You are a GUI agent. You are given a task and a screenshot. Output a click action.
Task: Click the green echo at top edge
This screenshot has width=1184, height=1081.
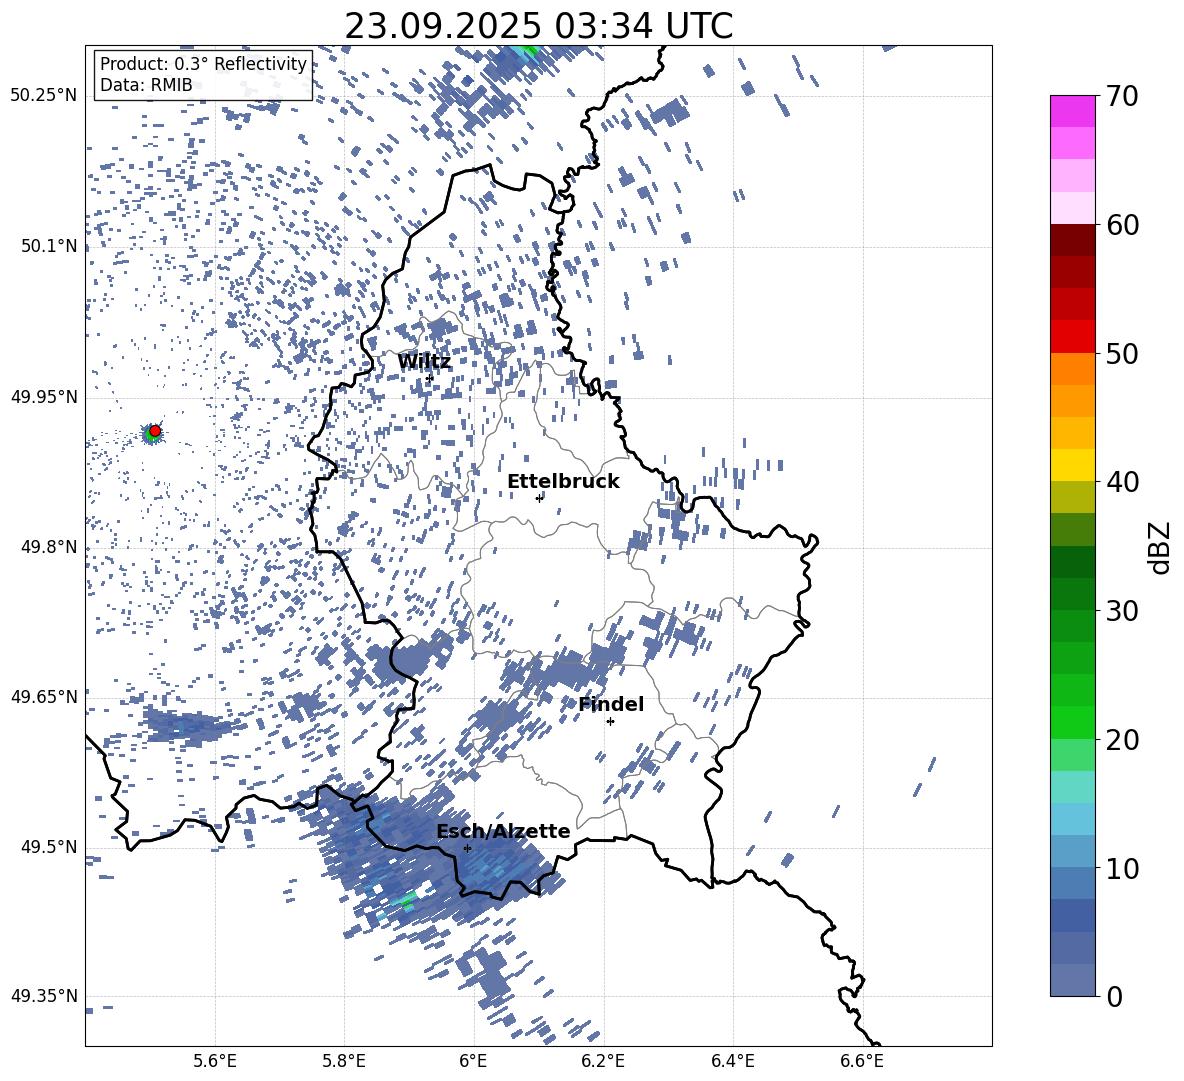[x=525, y=51]
